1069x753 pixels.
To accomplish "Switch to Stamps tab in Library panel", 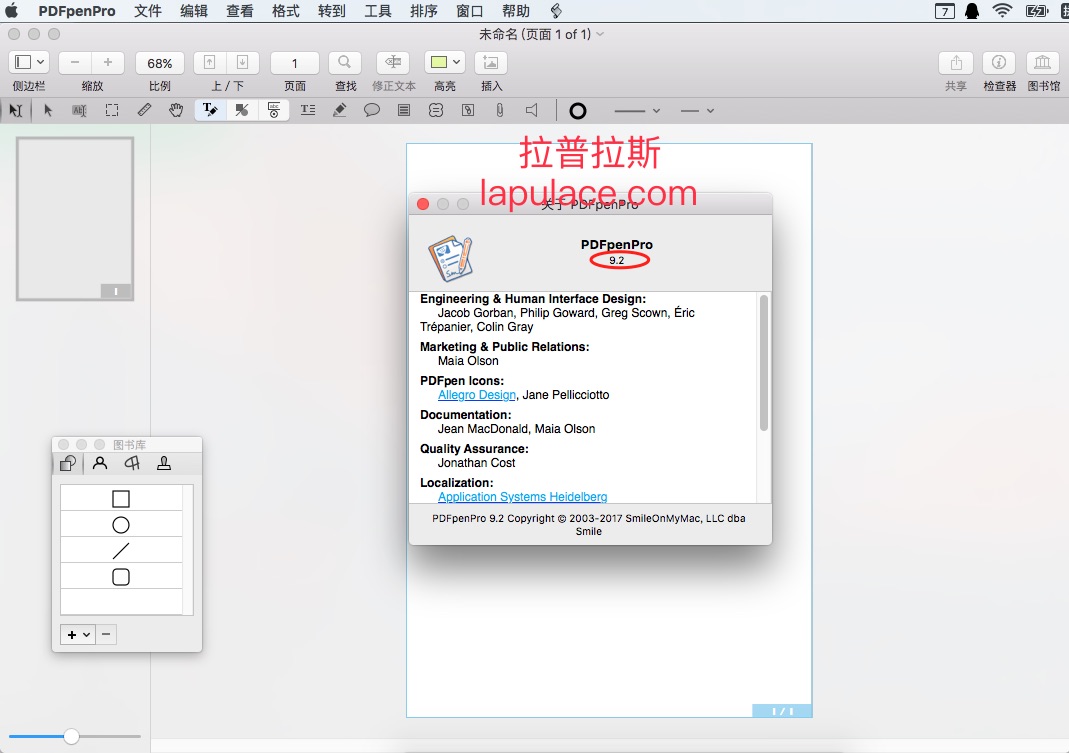I will click(164, 464).
